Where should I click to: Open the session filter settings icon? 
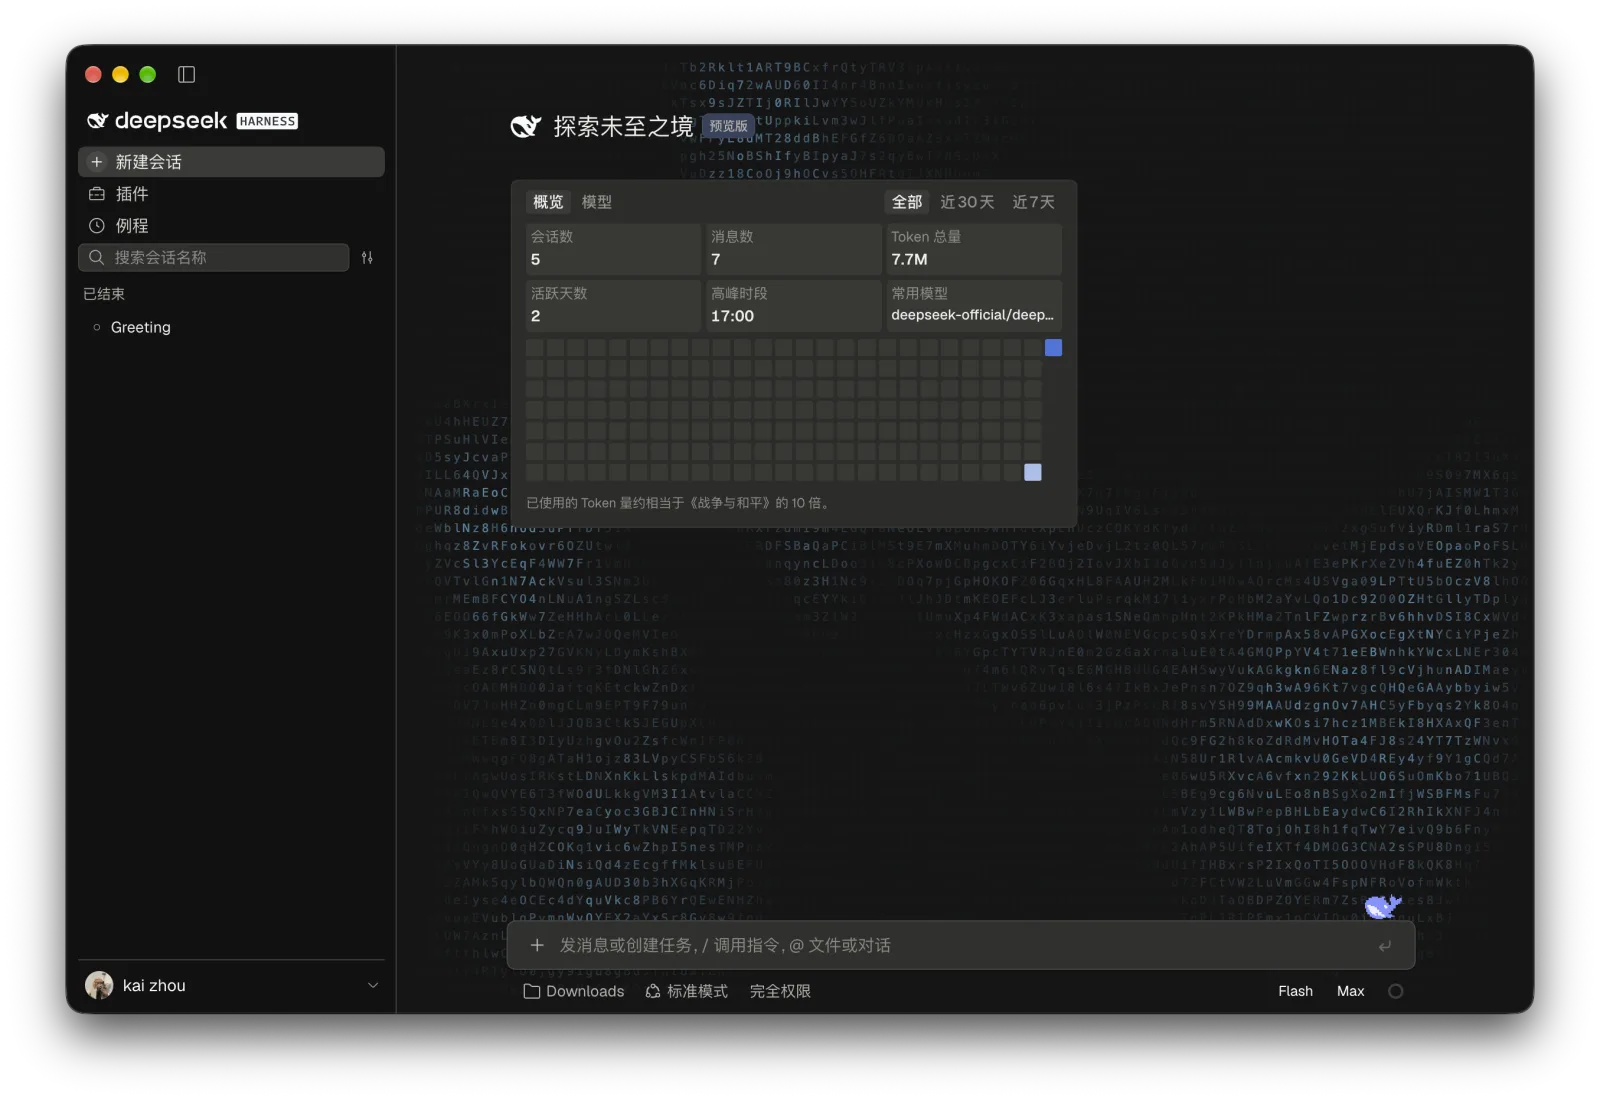click(x=367, y=258)
